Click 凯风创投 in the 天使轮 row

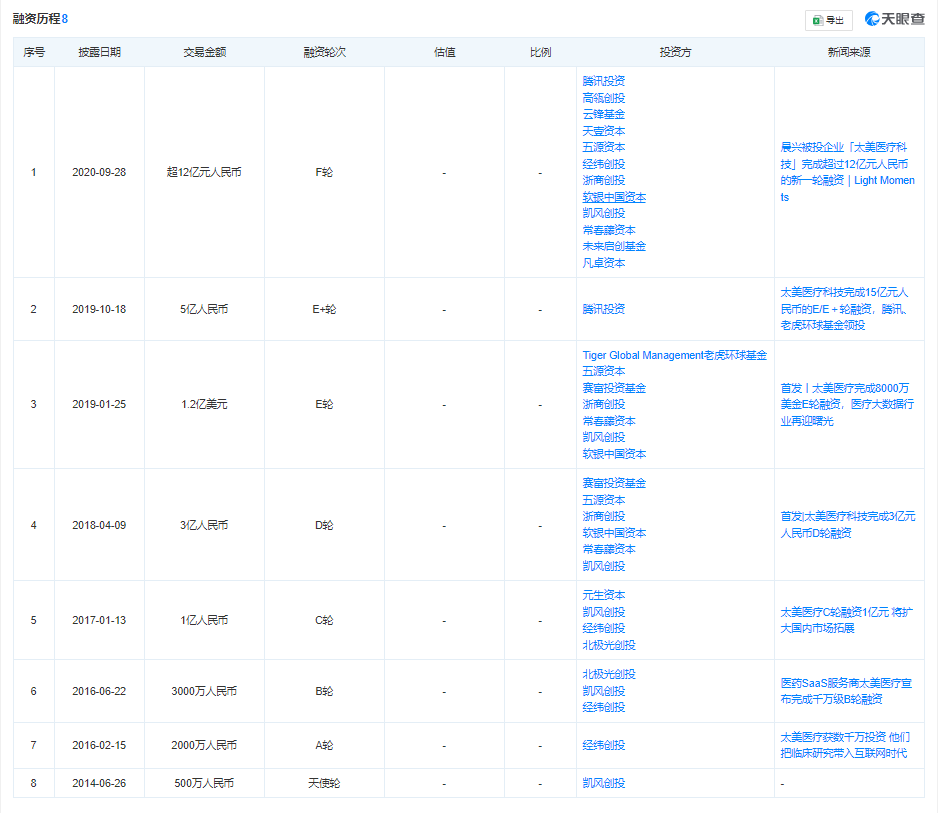click(603, 783)
